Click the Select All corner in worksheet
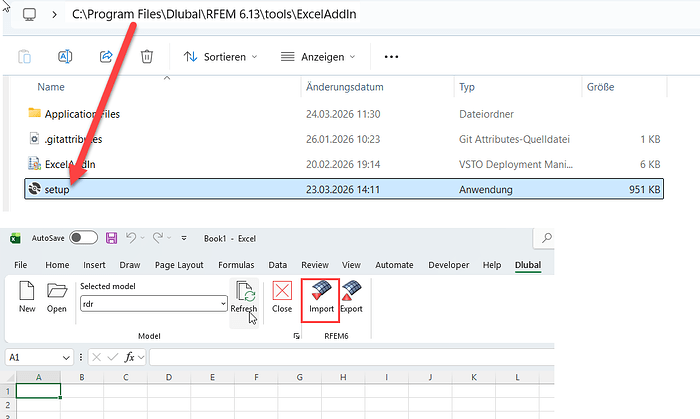This screenshot has height=419, width=700. click(x=8, y=377)
